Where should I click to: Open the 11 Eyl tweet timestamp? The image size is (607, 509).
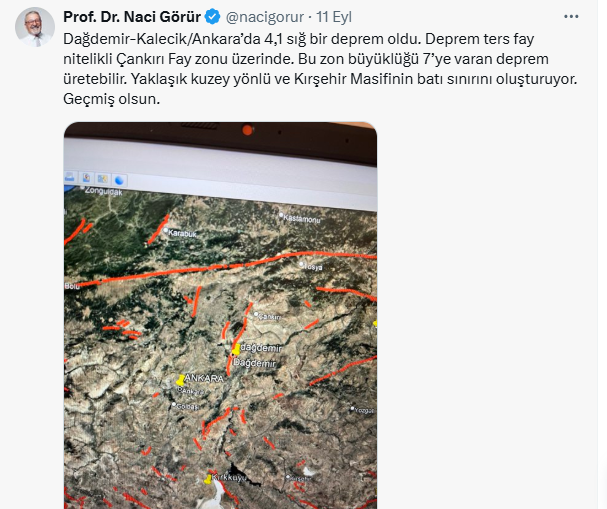coord(334,17)
